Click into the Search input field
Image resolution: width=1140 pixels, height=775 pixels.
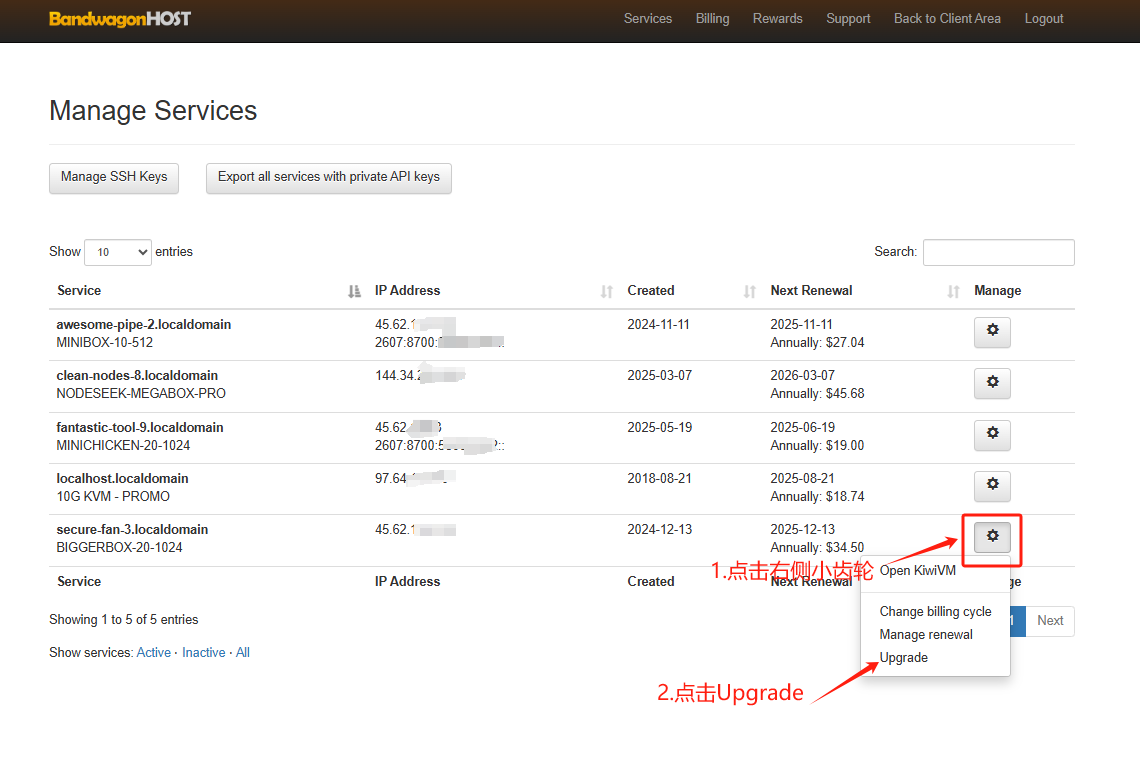[998, 252]
